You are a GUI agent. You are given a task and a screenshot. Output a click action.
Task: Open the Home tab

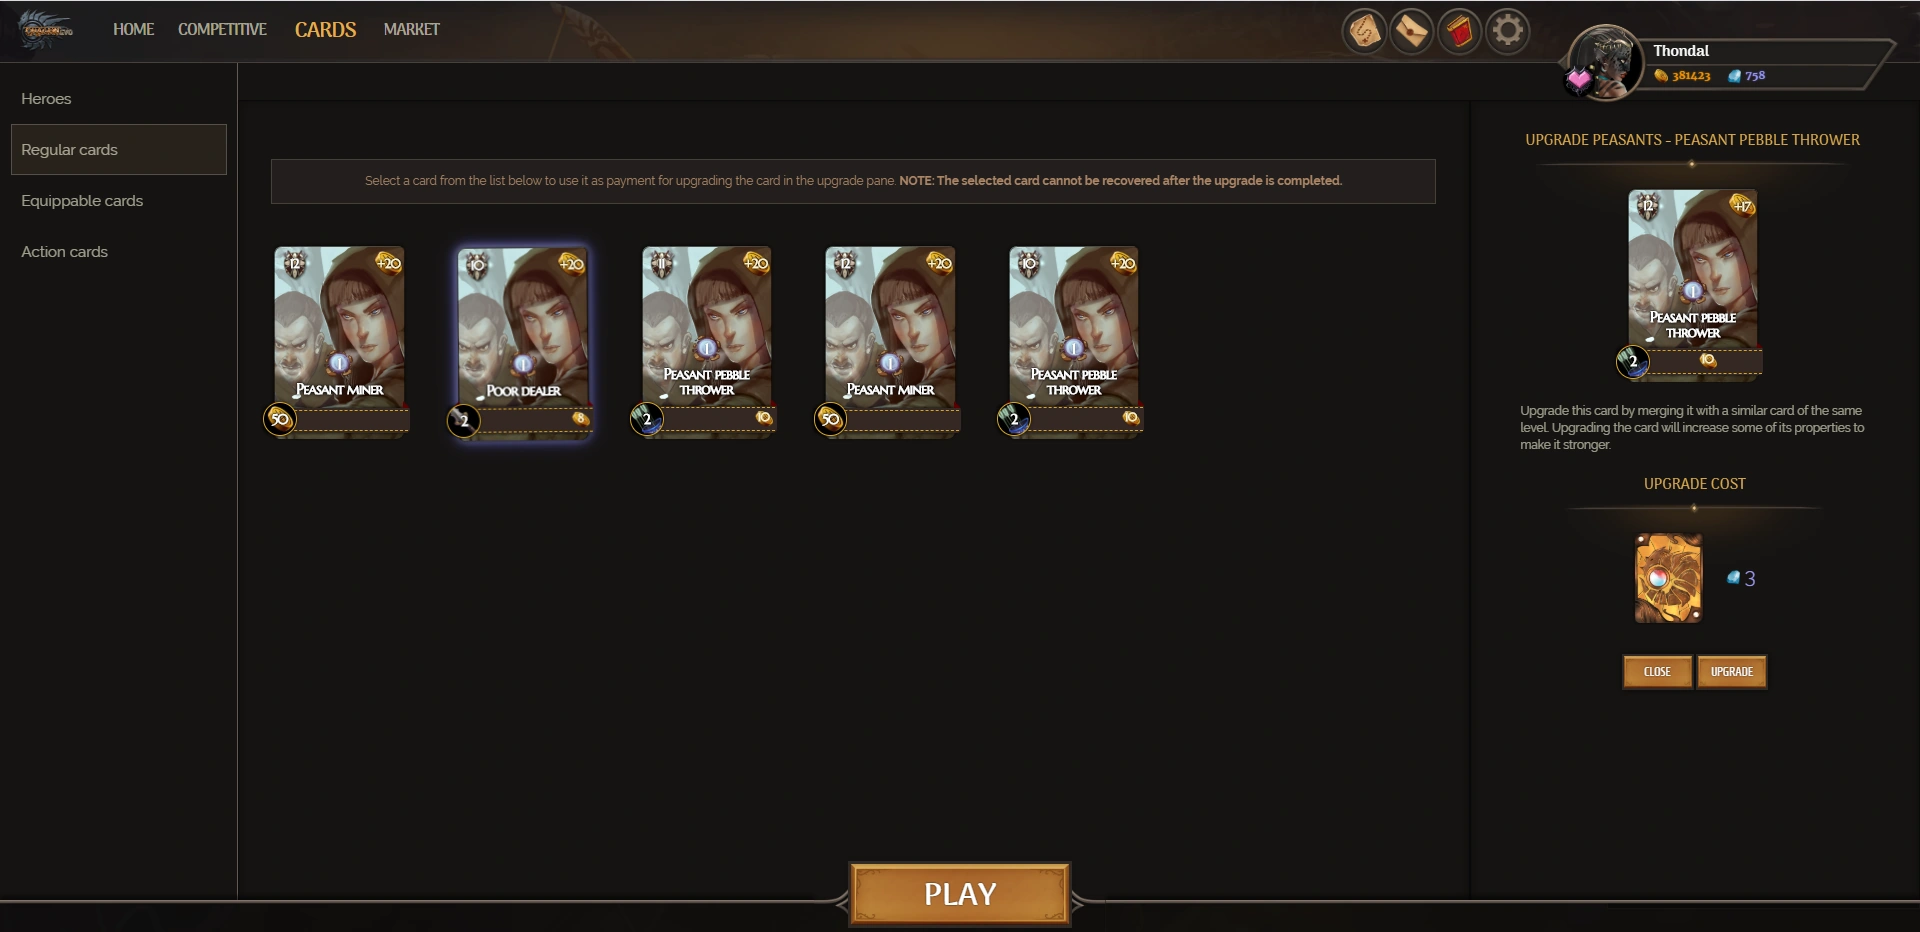coord(133,29)
